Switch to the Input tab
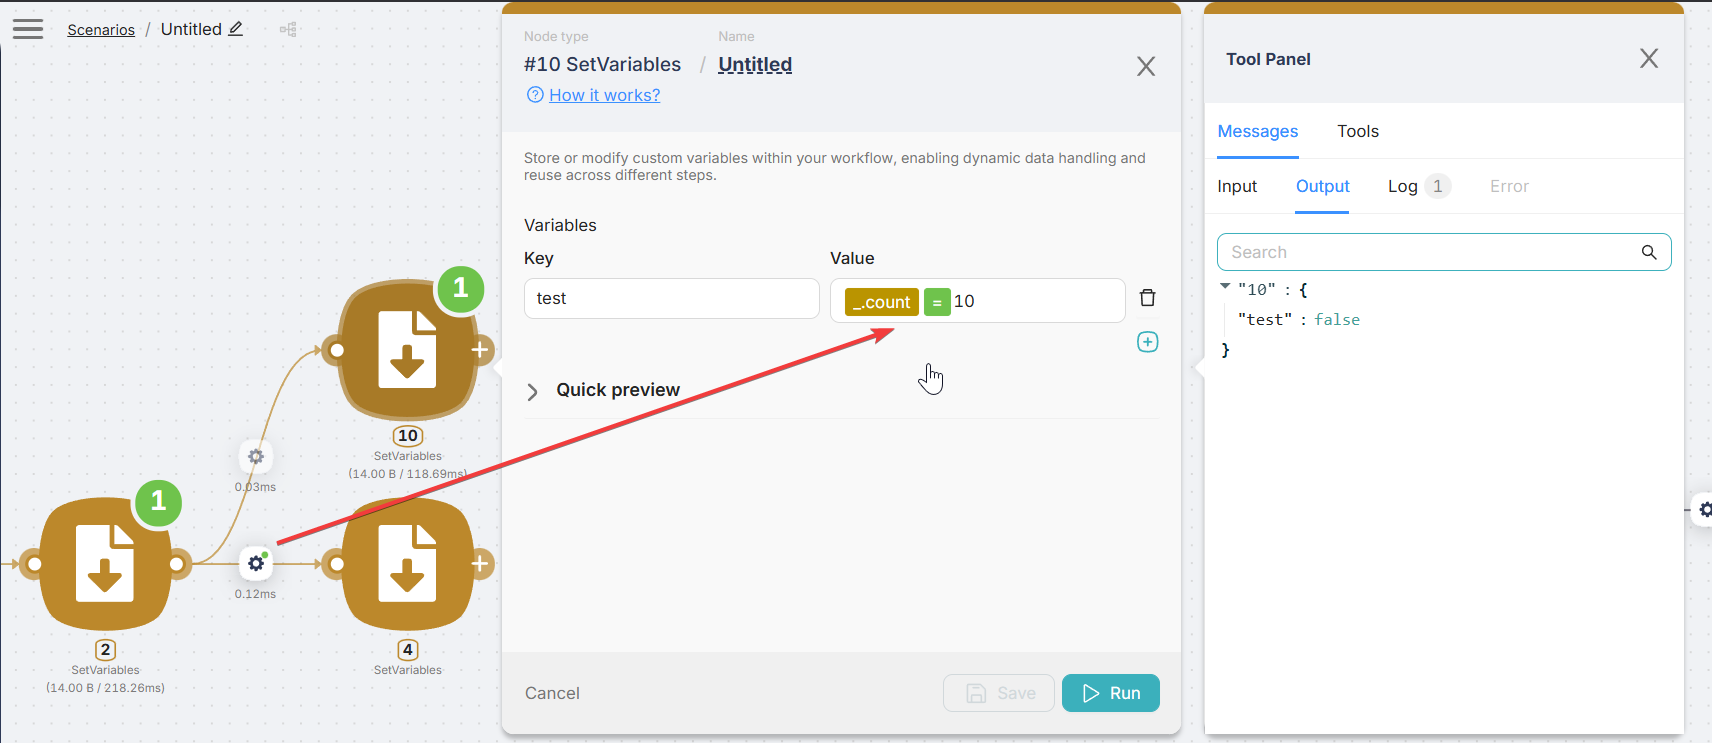 (1237, 186)
